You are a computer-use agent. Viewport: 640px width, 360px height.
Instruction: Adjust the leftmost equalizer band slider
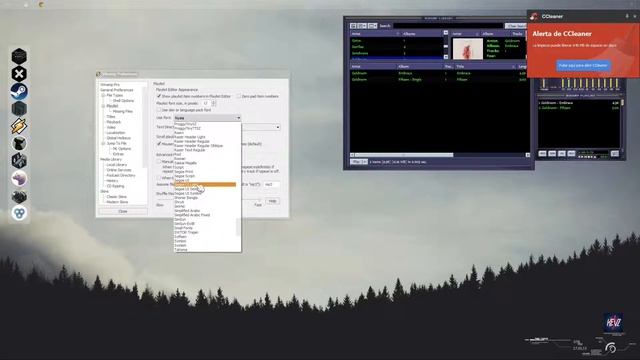pyautogui.click(x=562, y=83)
